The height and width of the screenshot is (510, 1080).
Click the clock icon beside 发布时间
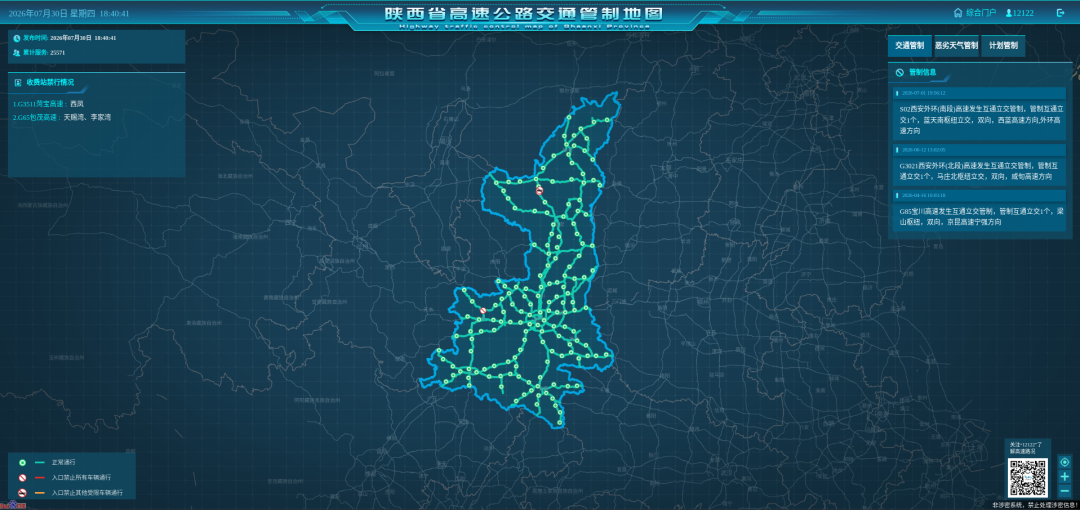[x=17, y=38]
